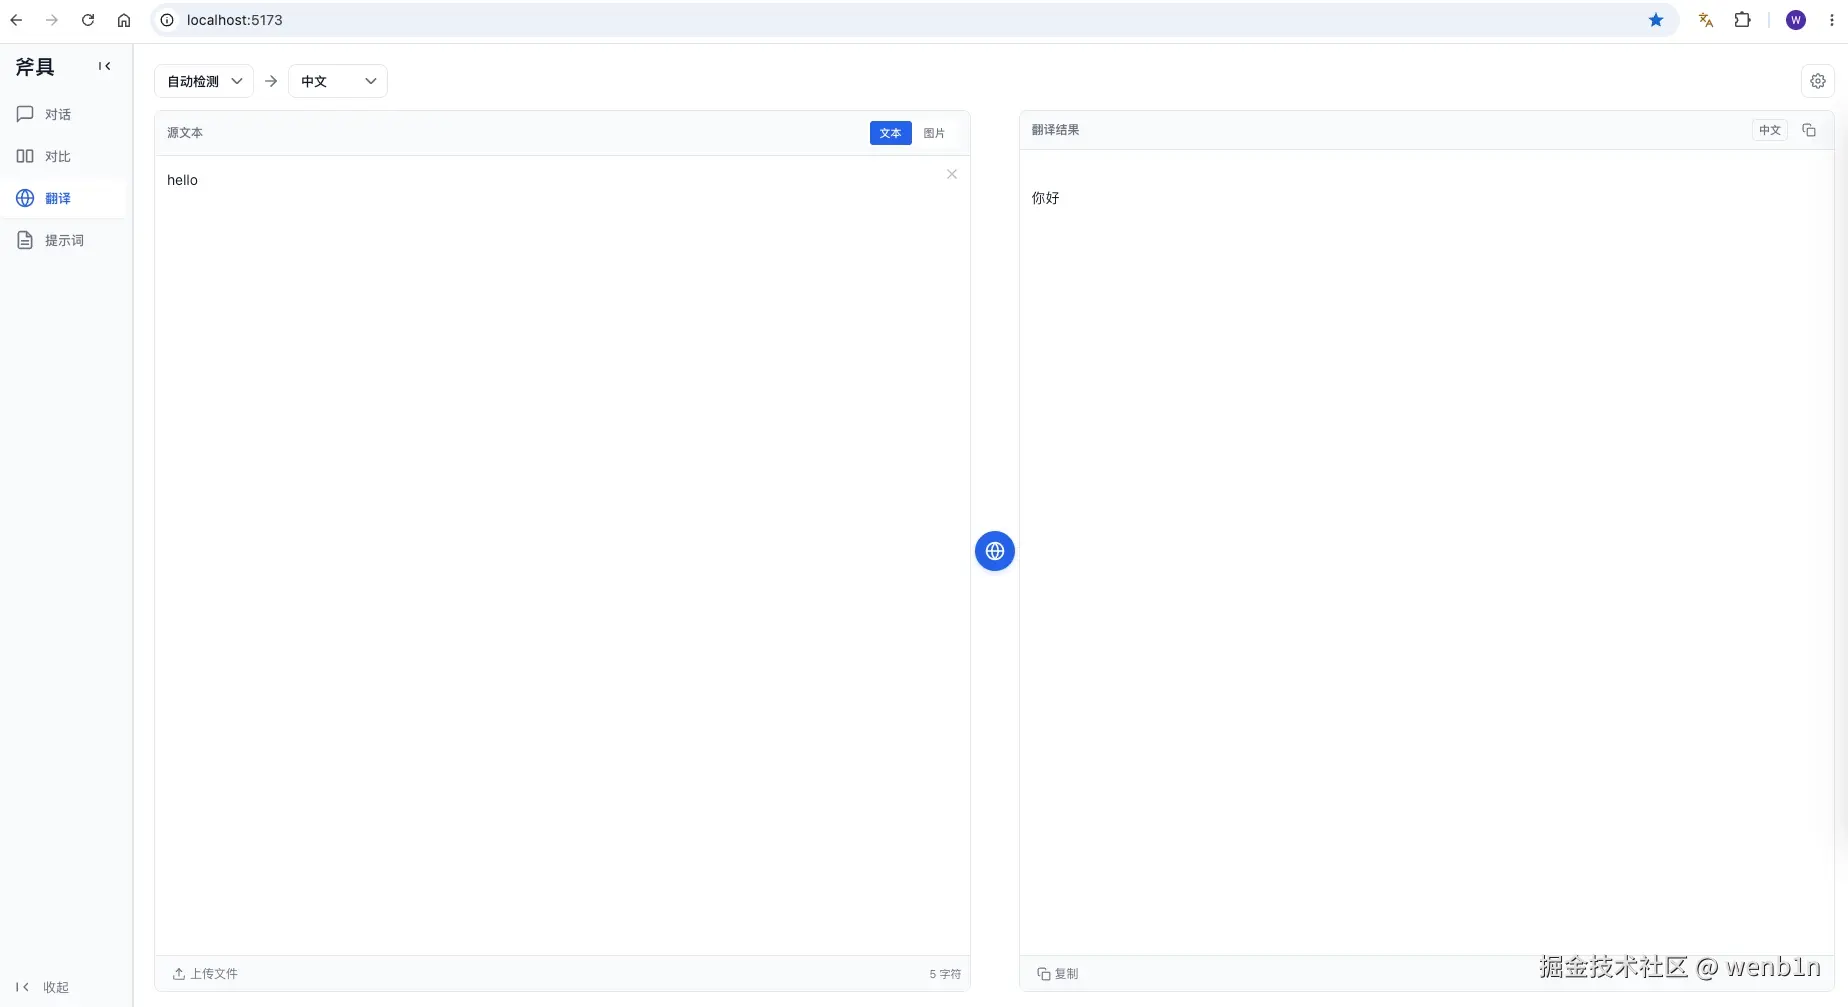Image resolution: width=1848 pixels, height=1007 pixels.
Task: Click the 5 字符 character count
Action: (945, 974)
